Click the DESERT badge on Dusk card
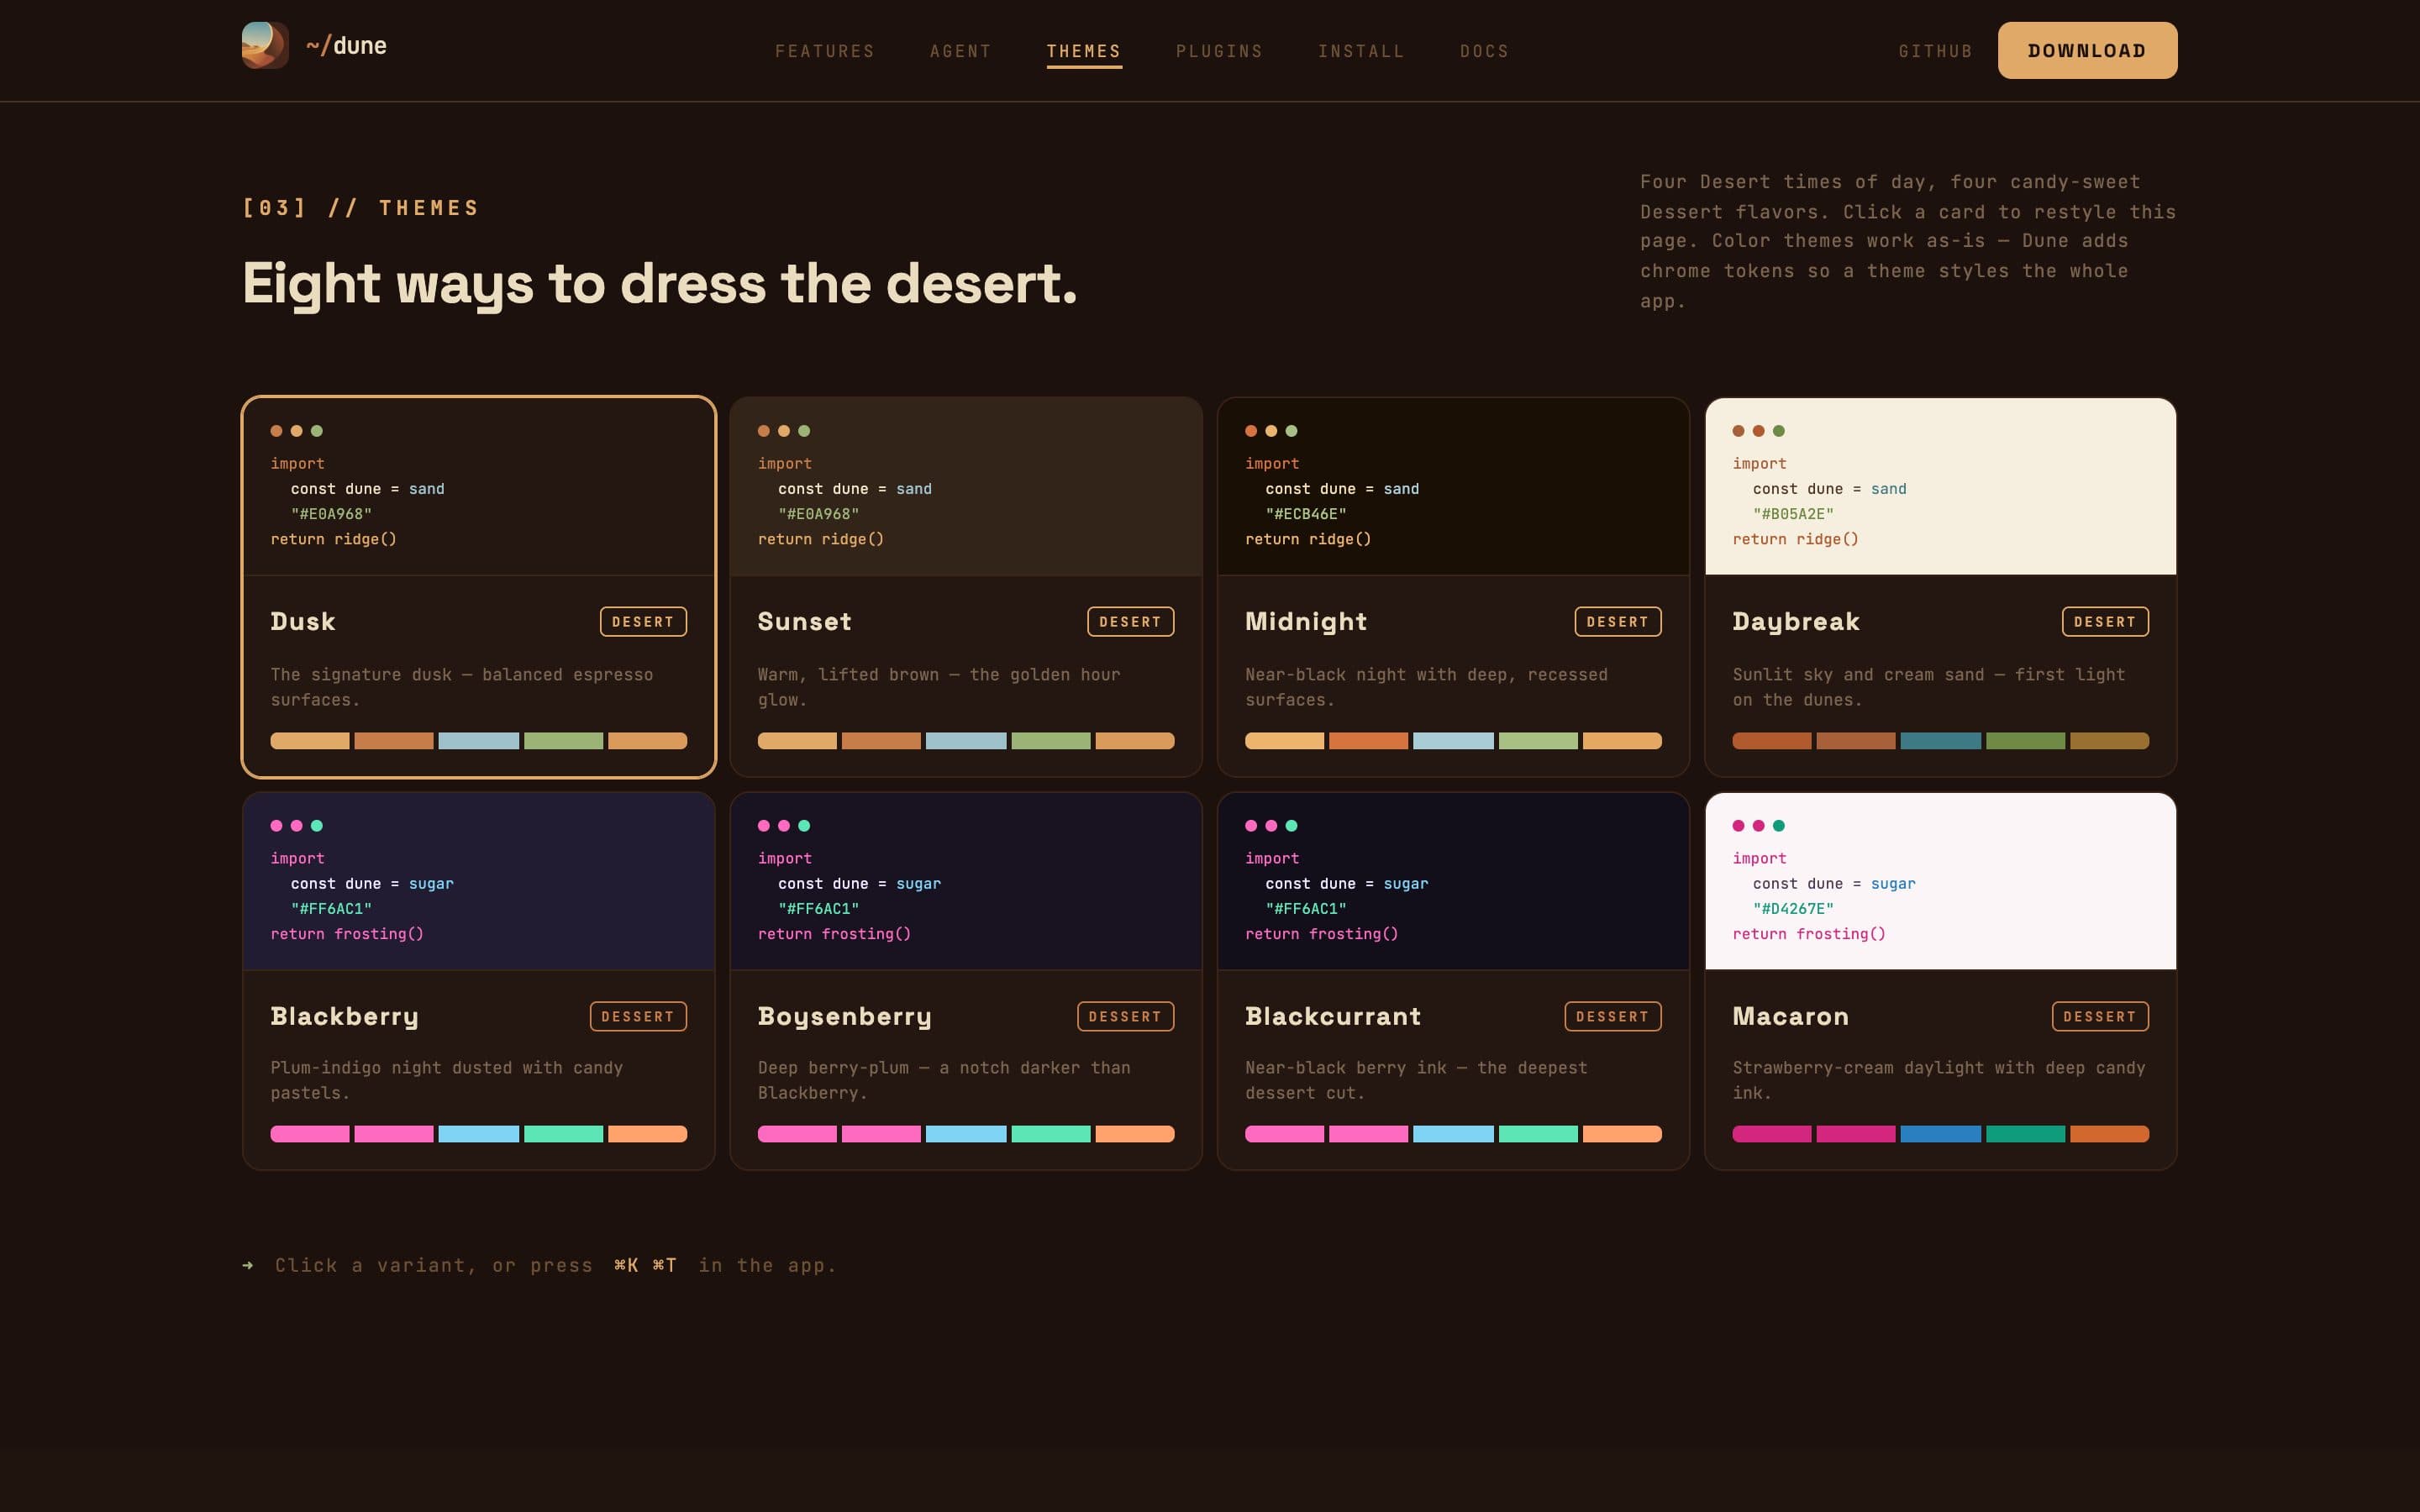The width and height of the screenshot is (2420, 1512). [x=643, y=621]
